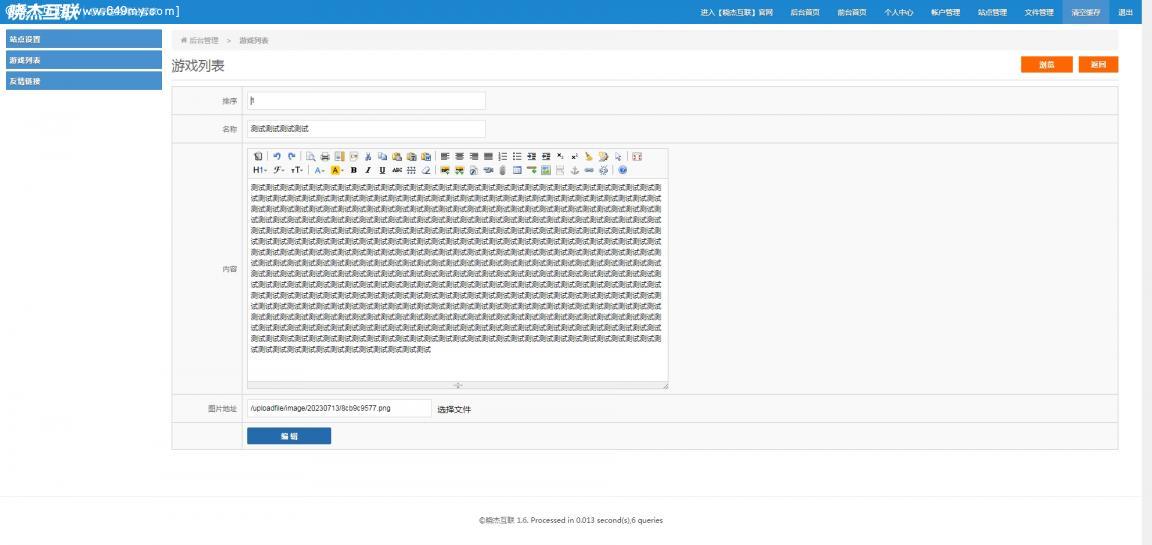
Task: Click the insert media video icon
Action: pyautogui.click(x=489, y=170)
